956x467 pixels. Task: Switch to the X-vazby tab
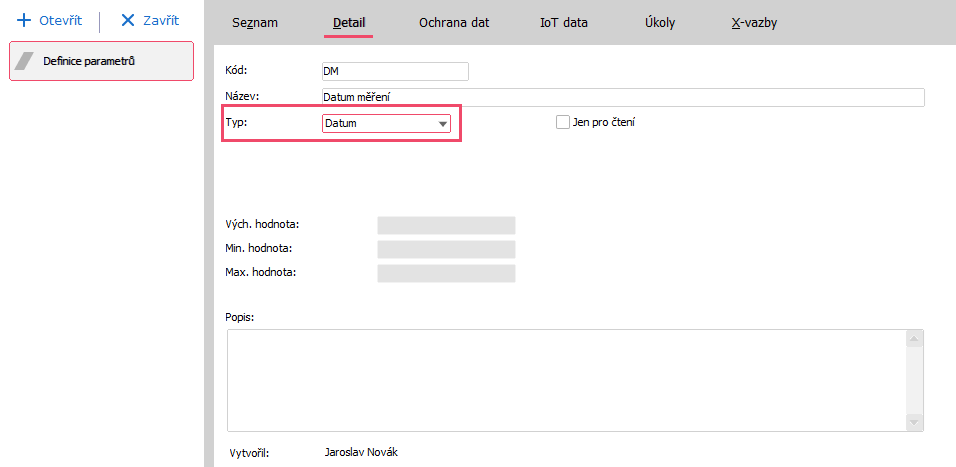(754, 22)
